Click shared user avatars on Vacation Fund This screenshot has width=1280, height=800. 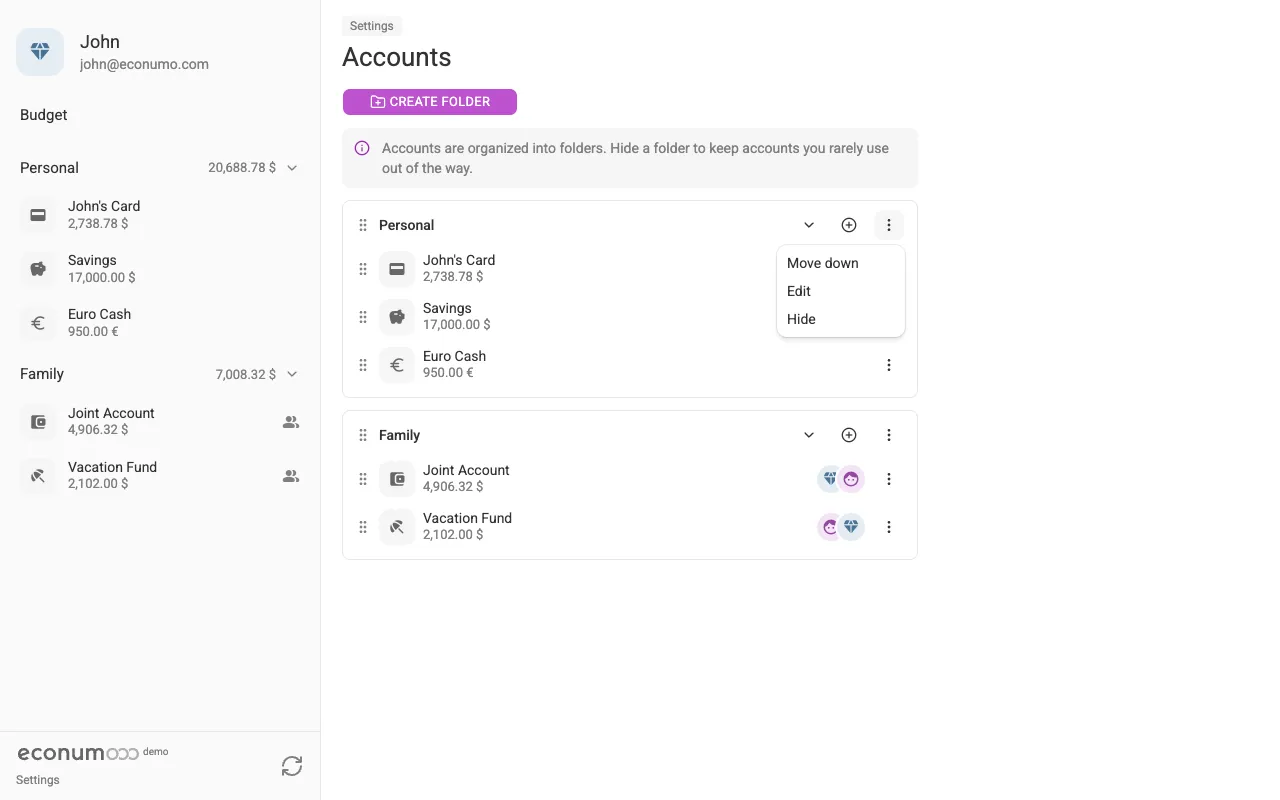(841, 527)
